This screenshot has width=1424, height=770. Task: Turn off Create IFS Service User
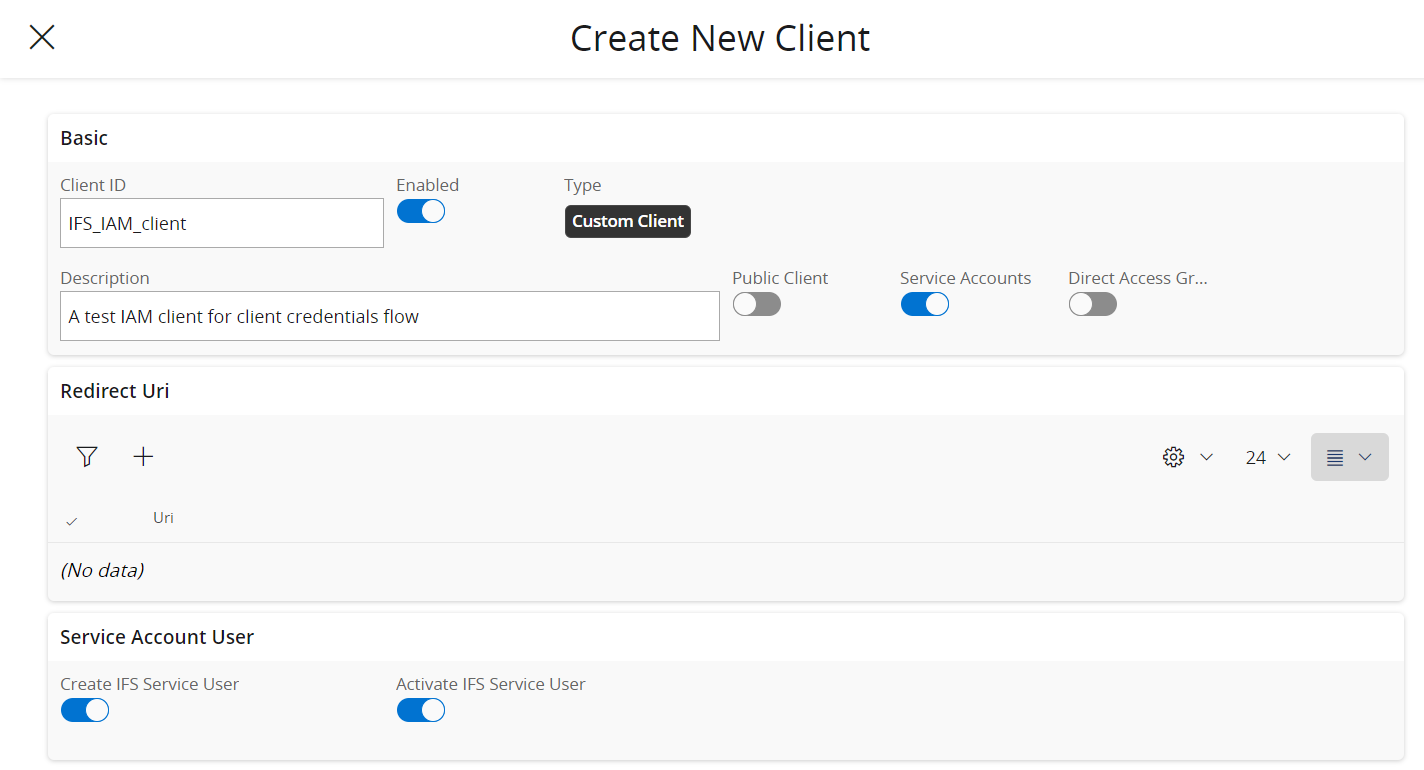point(85,709)
